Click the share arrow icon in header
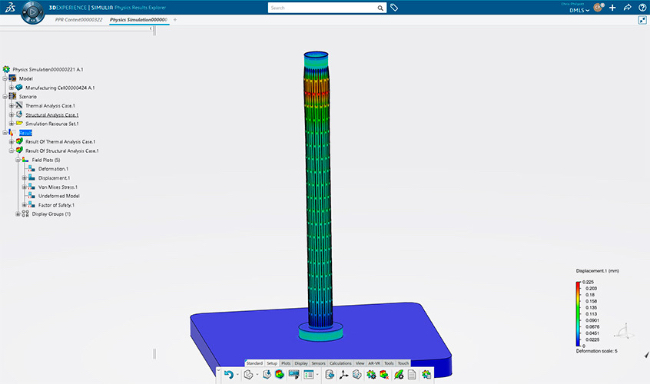Image resolution: width=650 pixels, height=384 pixels. (x=627, y=7)
